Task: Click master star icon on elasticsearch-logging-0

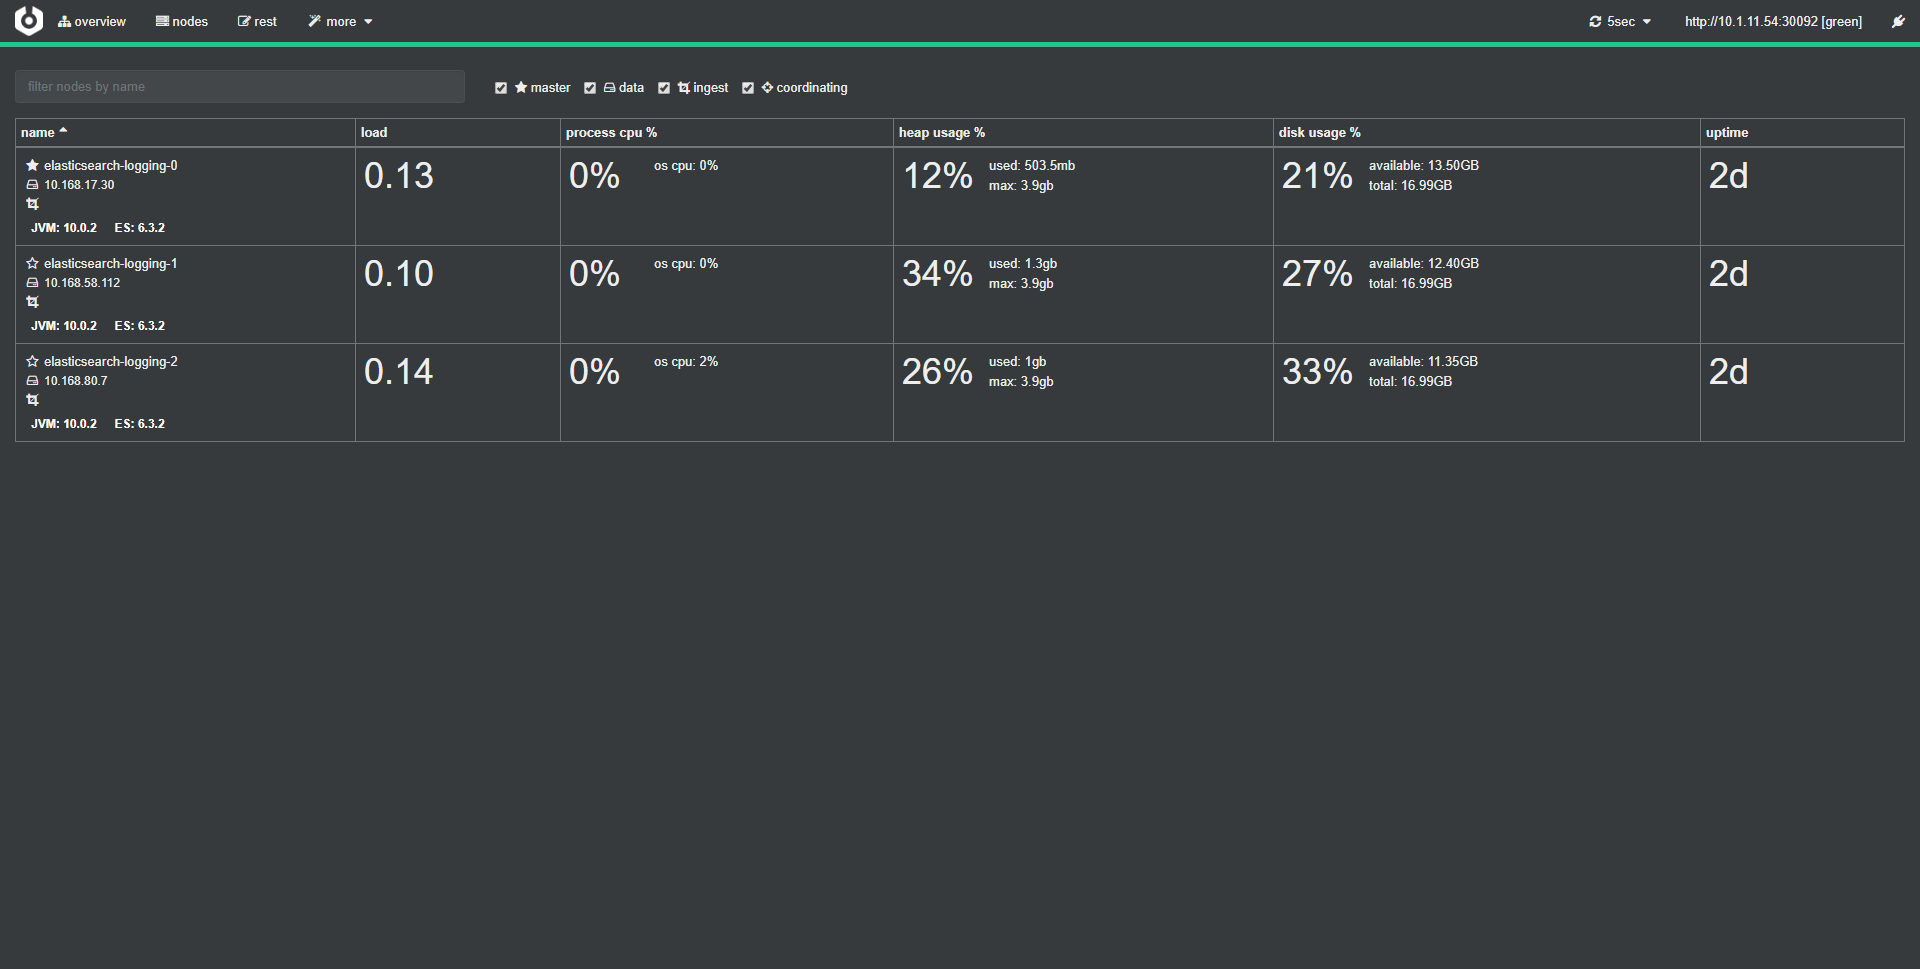Action: click(x=32, y=166)
